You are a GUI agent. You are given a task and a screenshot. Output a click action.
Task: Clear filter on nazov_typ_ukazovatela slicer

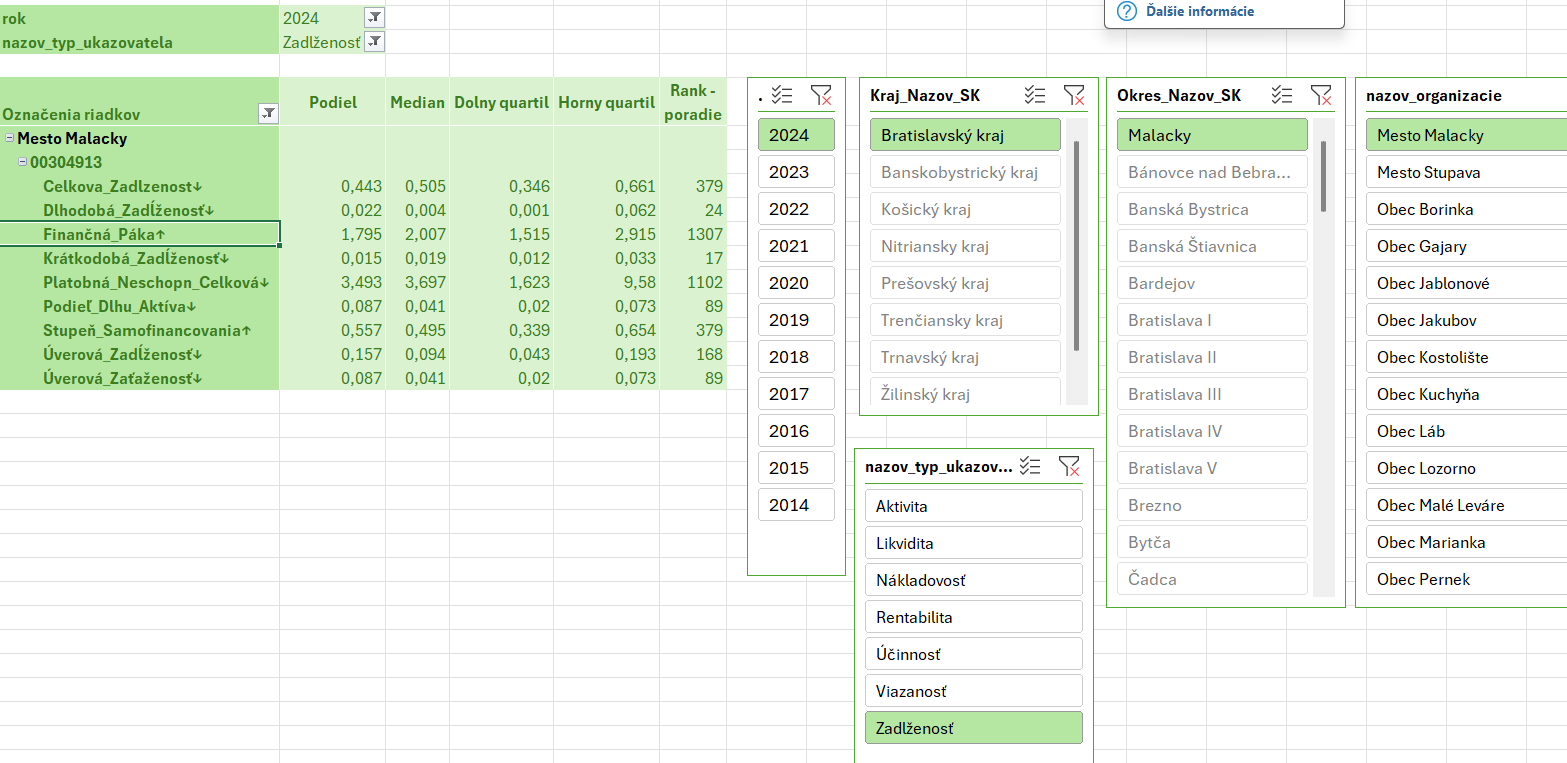(1069, 466)
